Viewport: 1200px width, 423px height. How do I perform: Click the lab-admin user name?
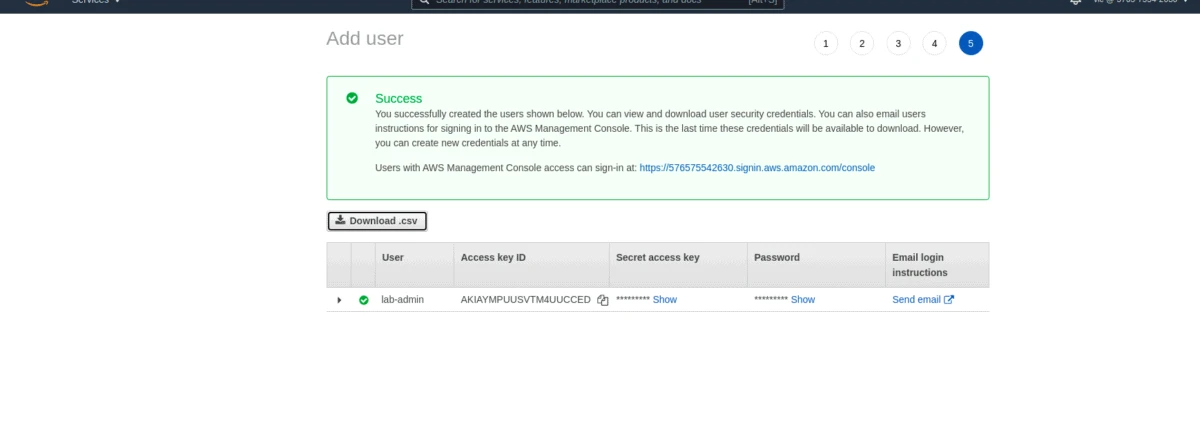403,300
